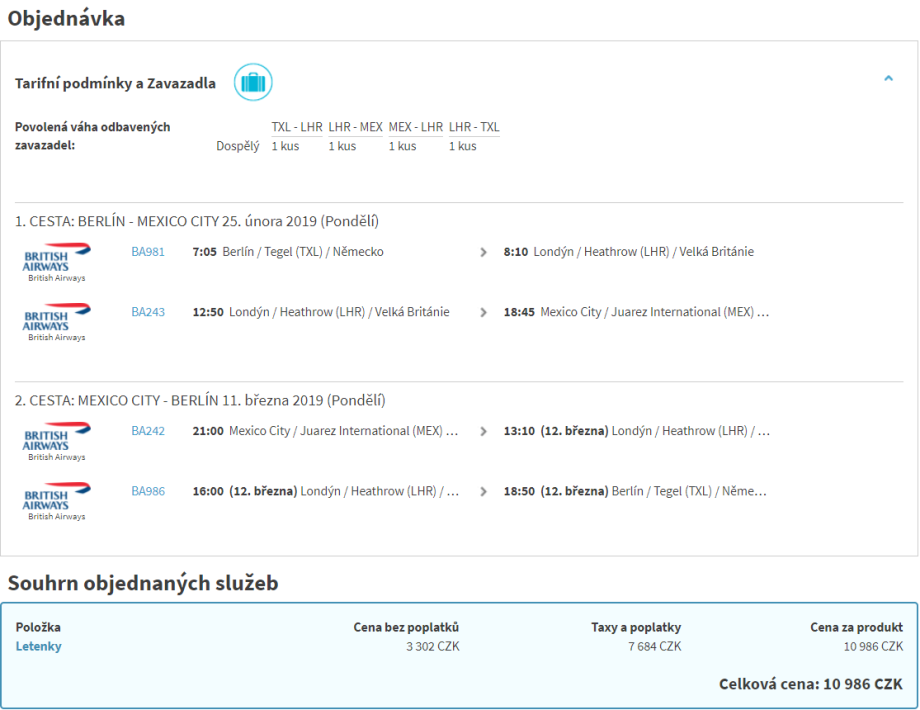Open flight number BA986 link
The width and height of the screenshot is (920, 710).
[148, 491]
